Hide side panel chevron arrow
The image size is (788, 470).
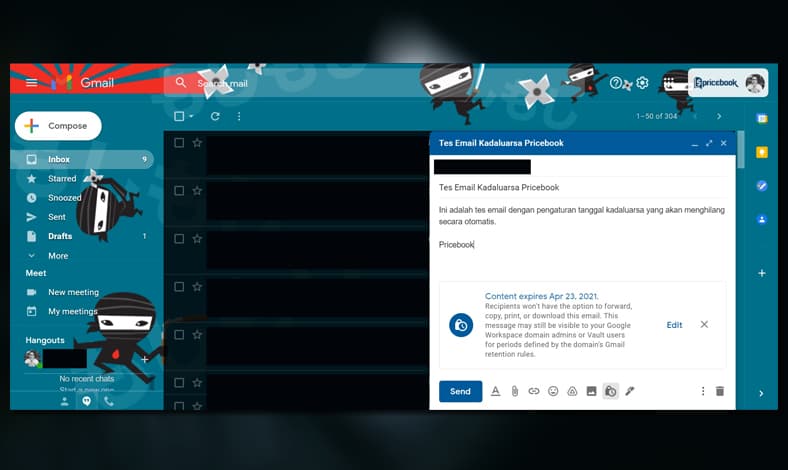click(761, 393)
